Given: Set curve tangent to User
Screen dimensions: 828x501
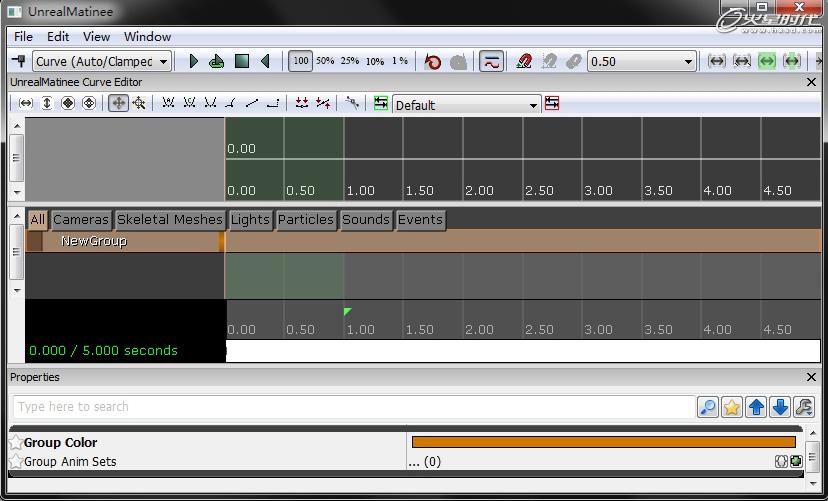Looking at the screenshot, I should click(210, 102).
